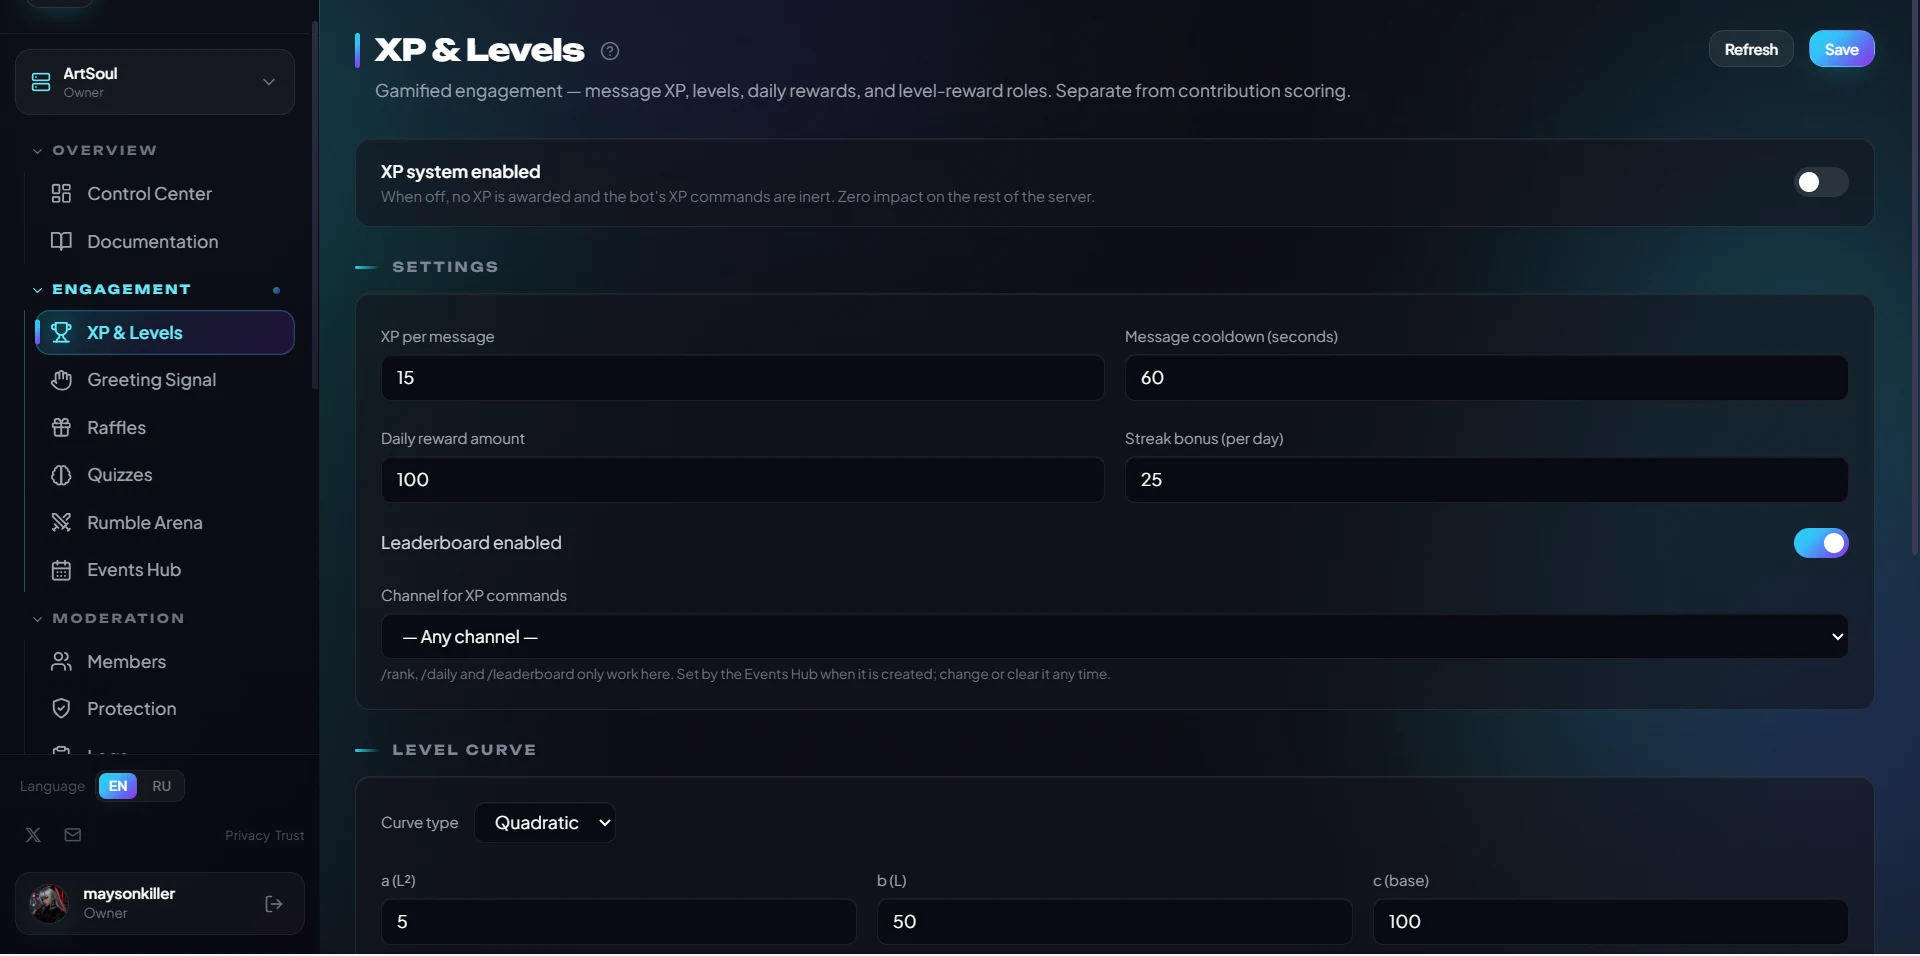Viewport: 1920px width, 956px height.
Task: Click the Save button
Action: (x=1841, y=49)
